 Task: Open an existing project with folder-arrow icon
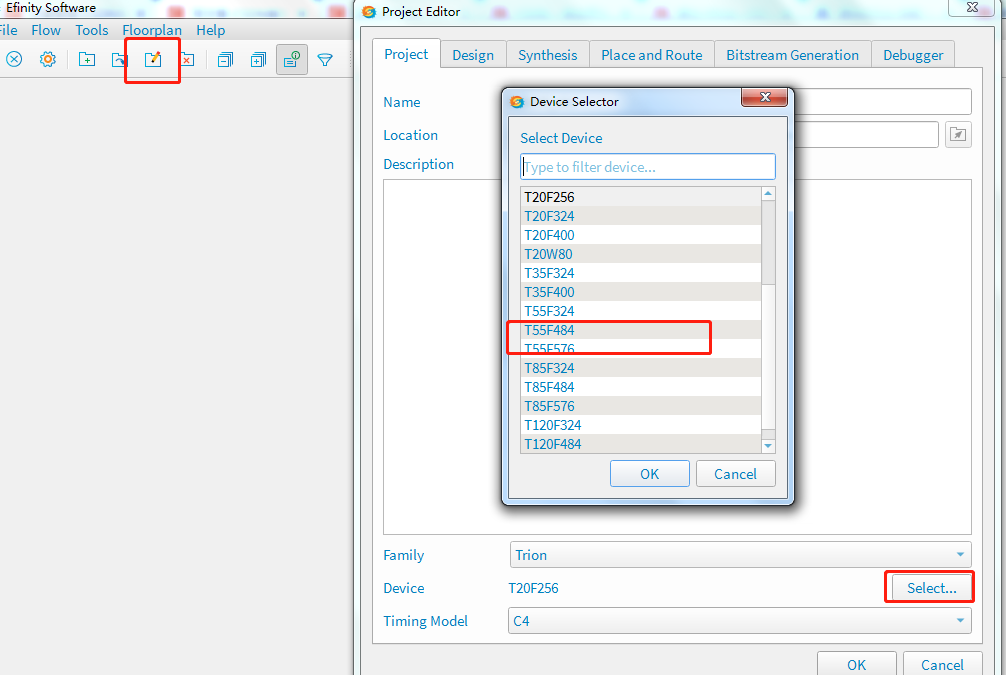coord(119,60)
